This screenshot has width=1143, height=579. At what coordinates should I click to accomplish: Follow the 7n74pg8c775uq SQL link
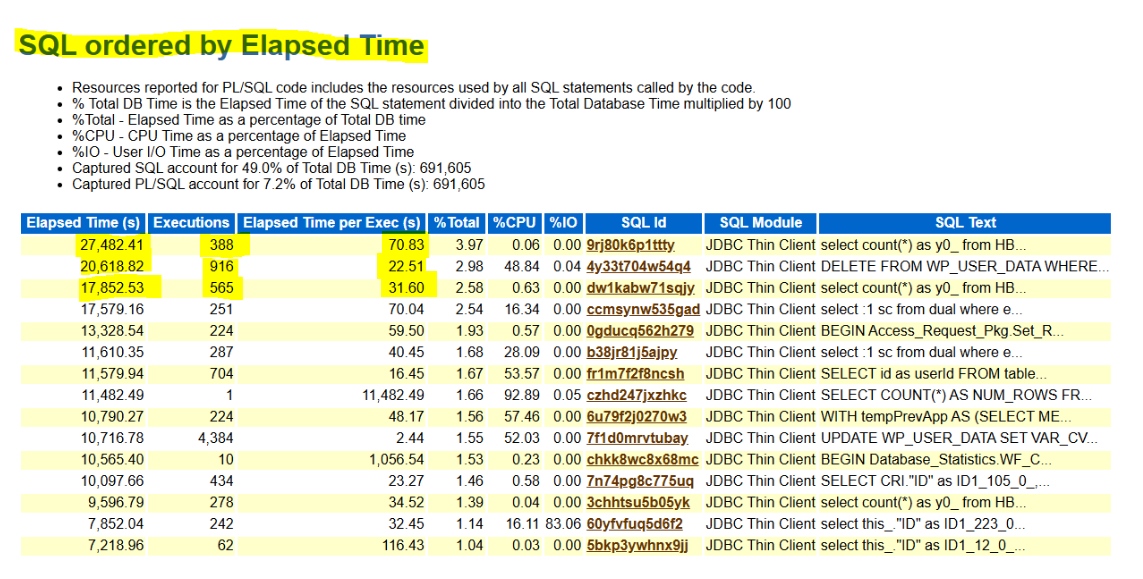point(640,481)
